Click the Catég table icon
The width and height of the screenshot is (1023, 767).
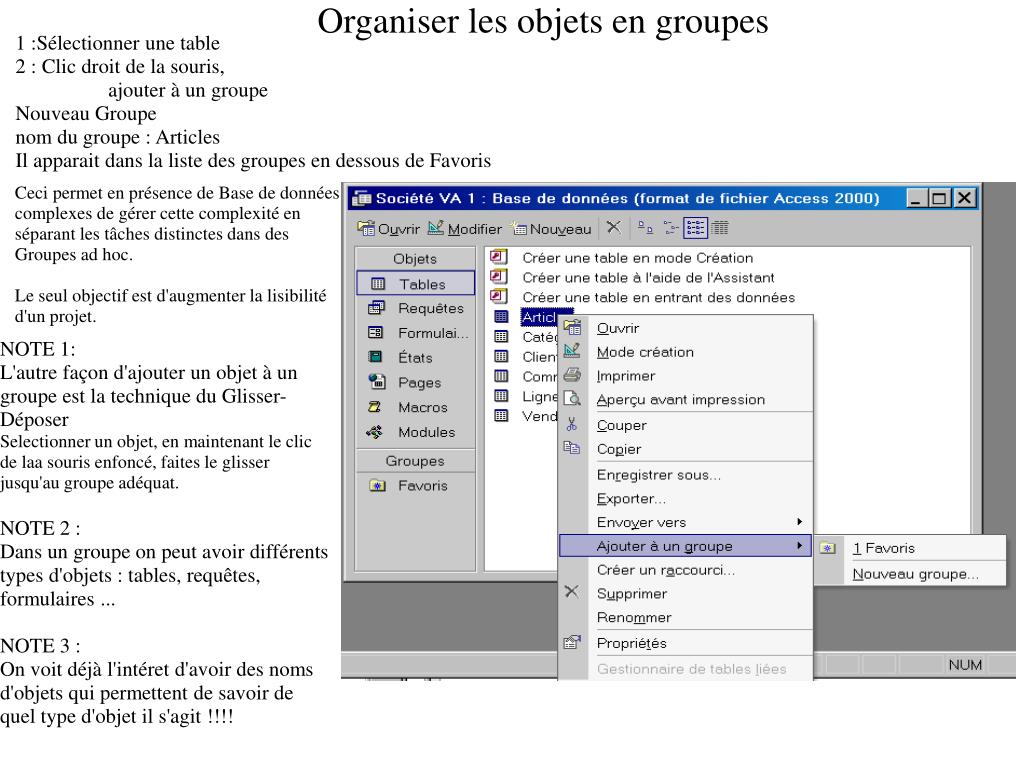tap(501, 337)
